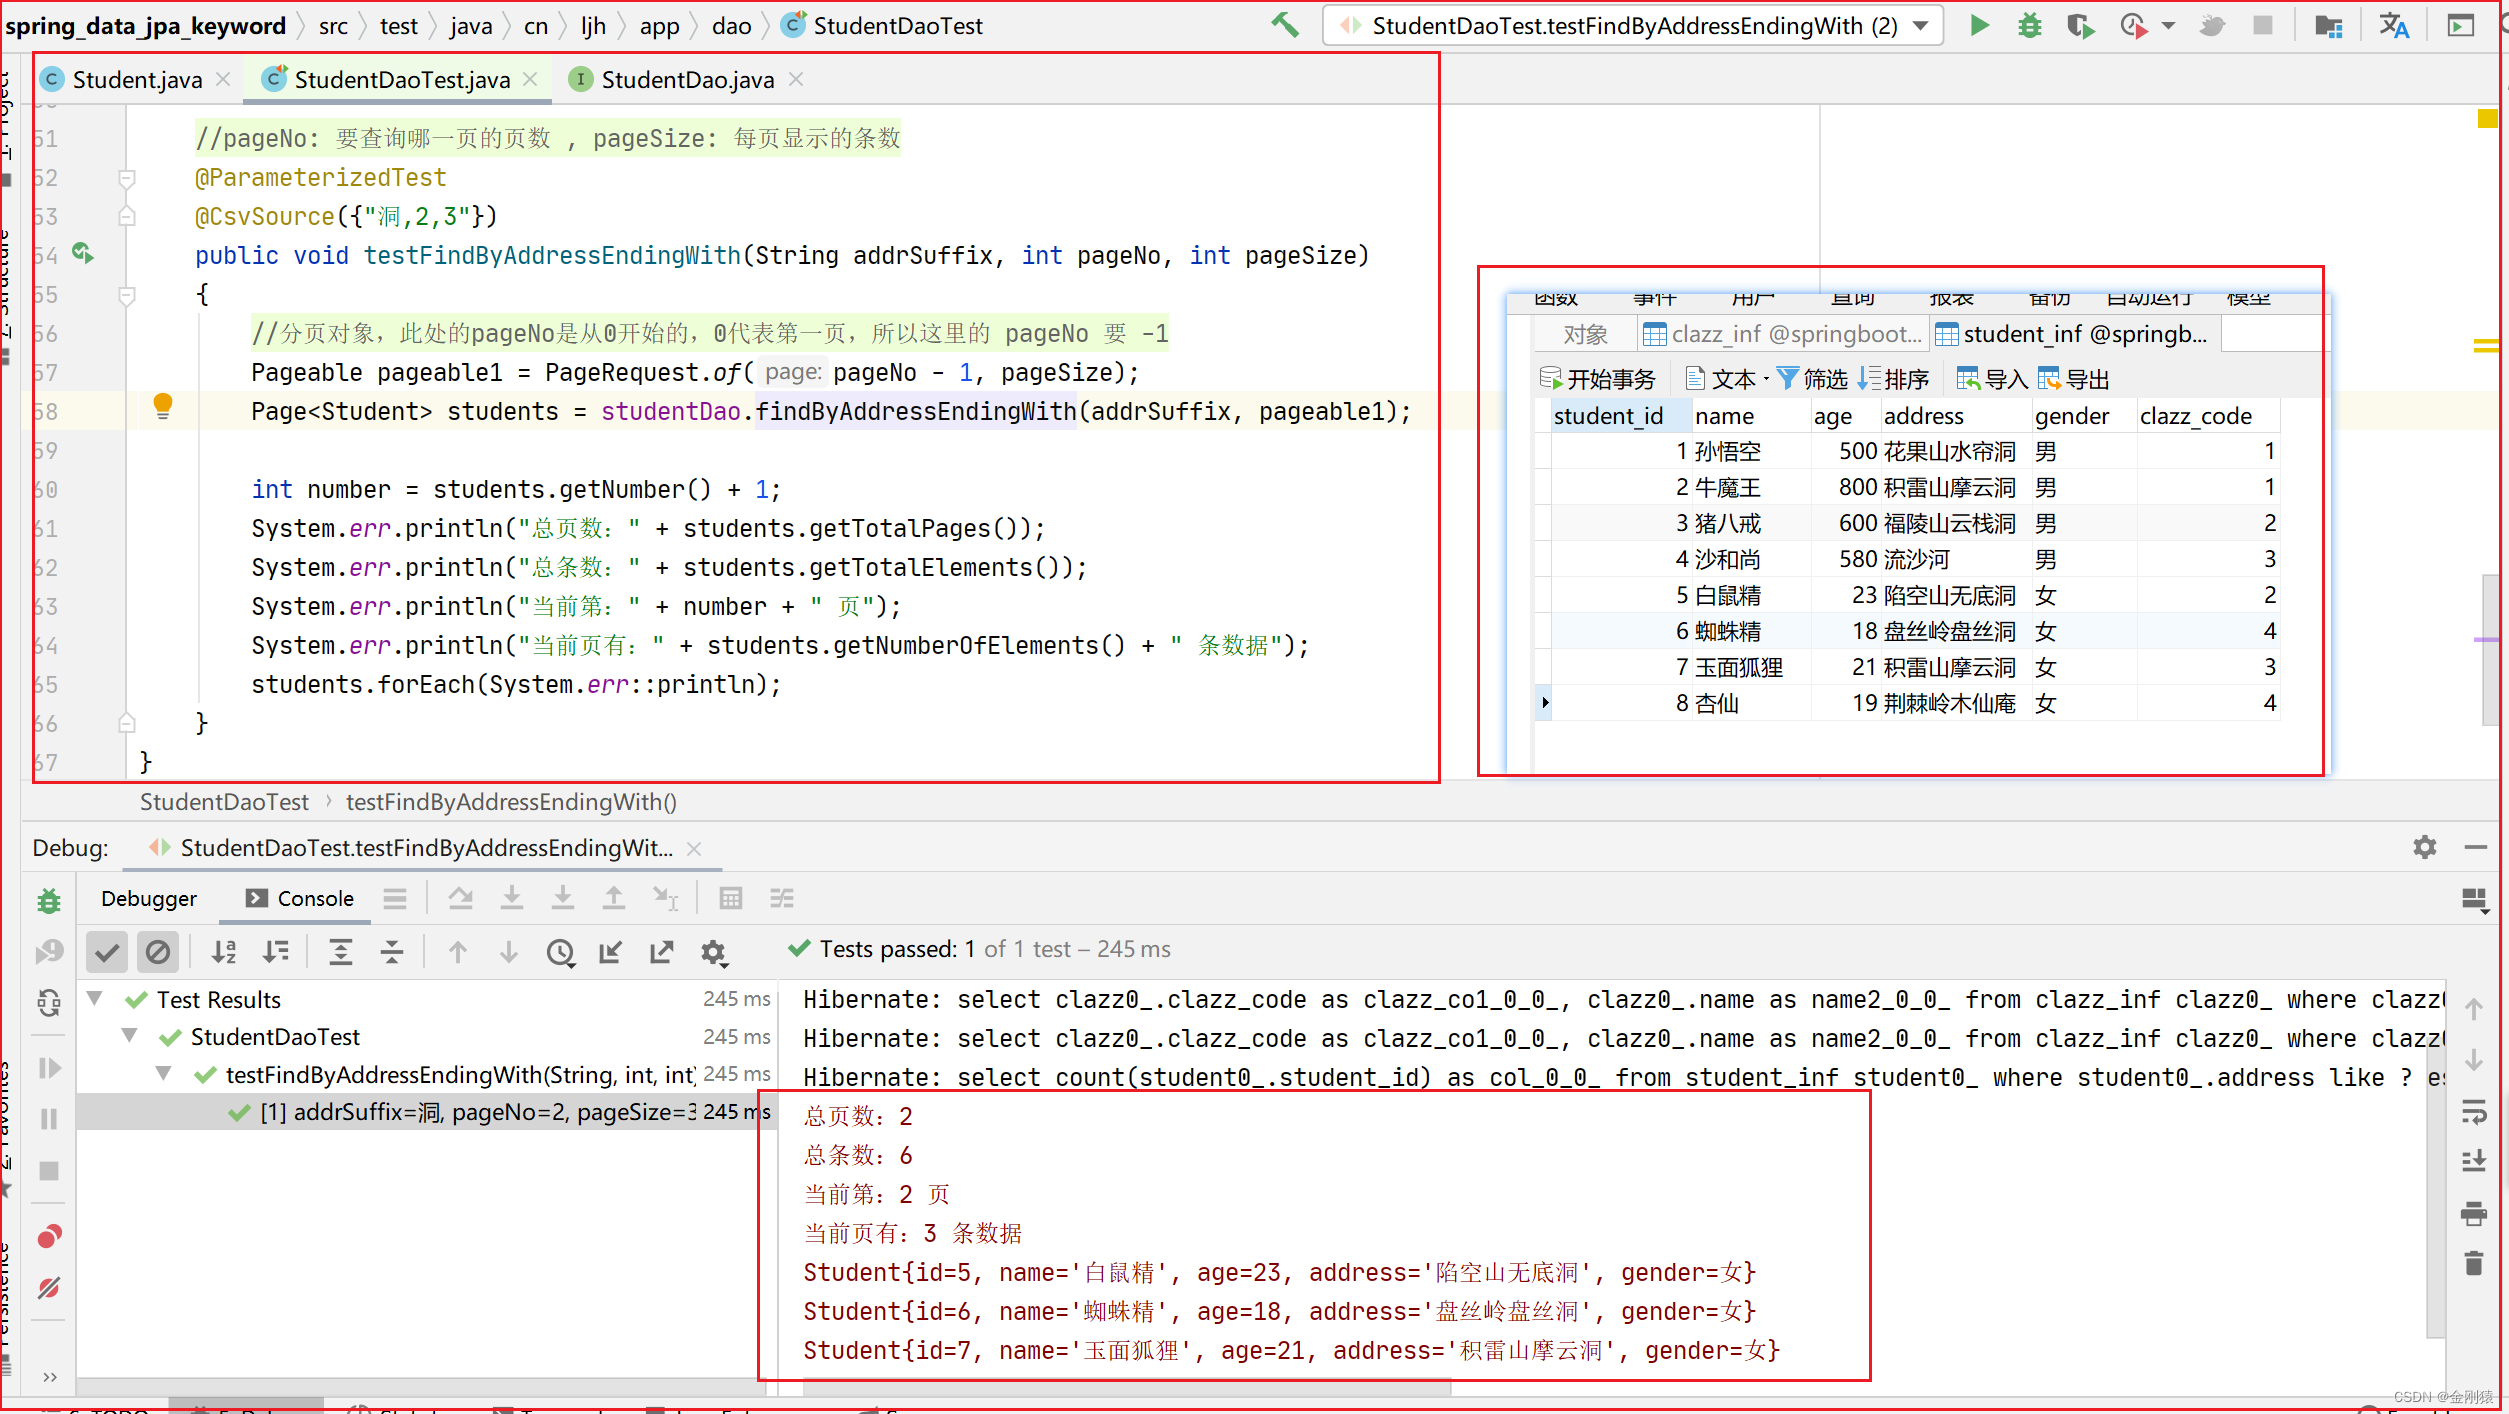Image resolution: width=2509 pixels, height=1414 pixels.
Task: Click the run-test gutter icon at testFindByAddressEndingWith
Action: point(83,254)
